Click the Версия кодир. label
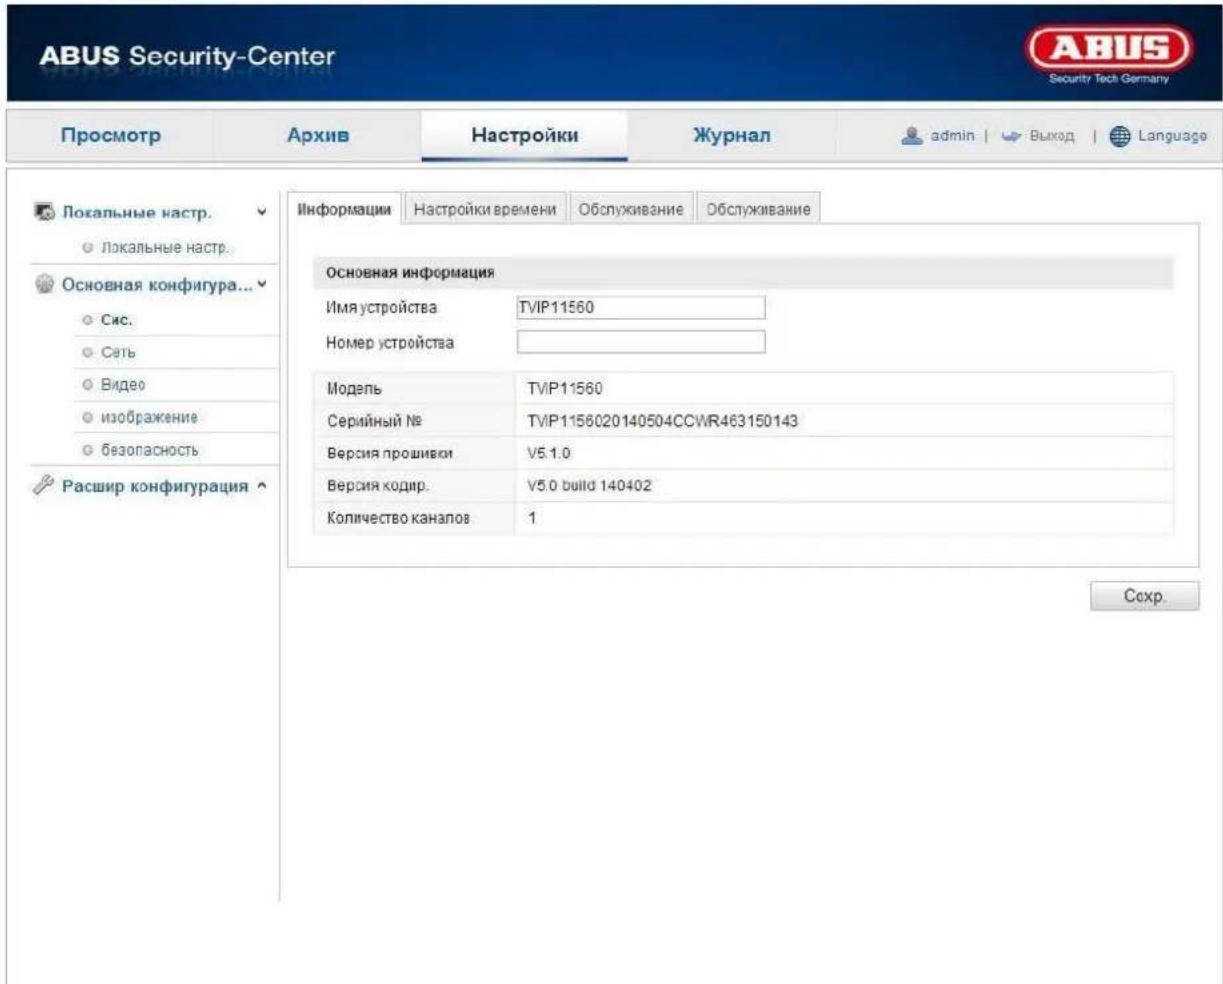1223x984 pixels. (379, 486)
